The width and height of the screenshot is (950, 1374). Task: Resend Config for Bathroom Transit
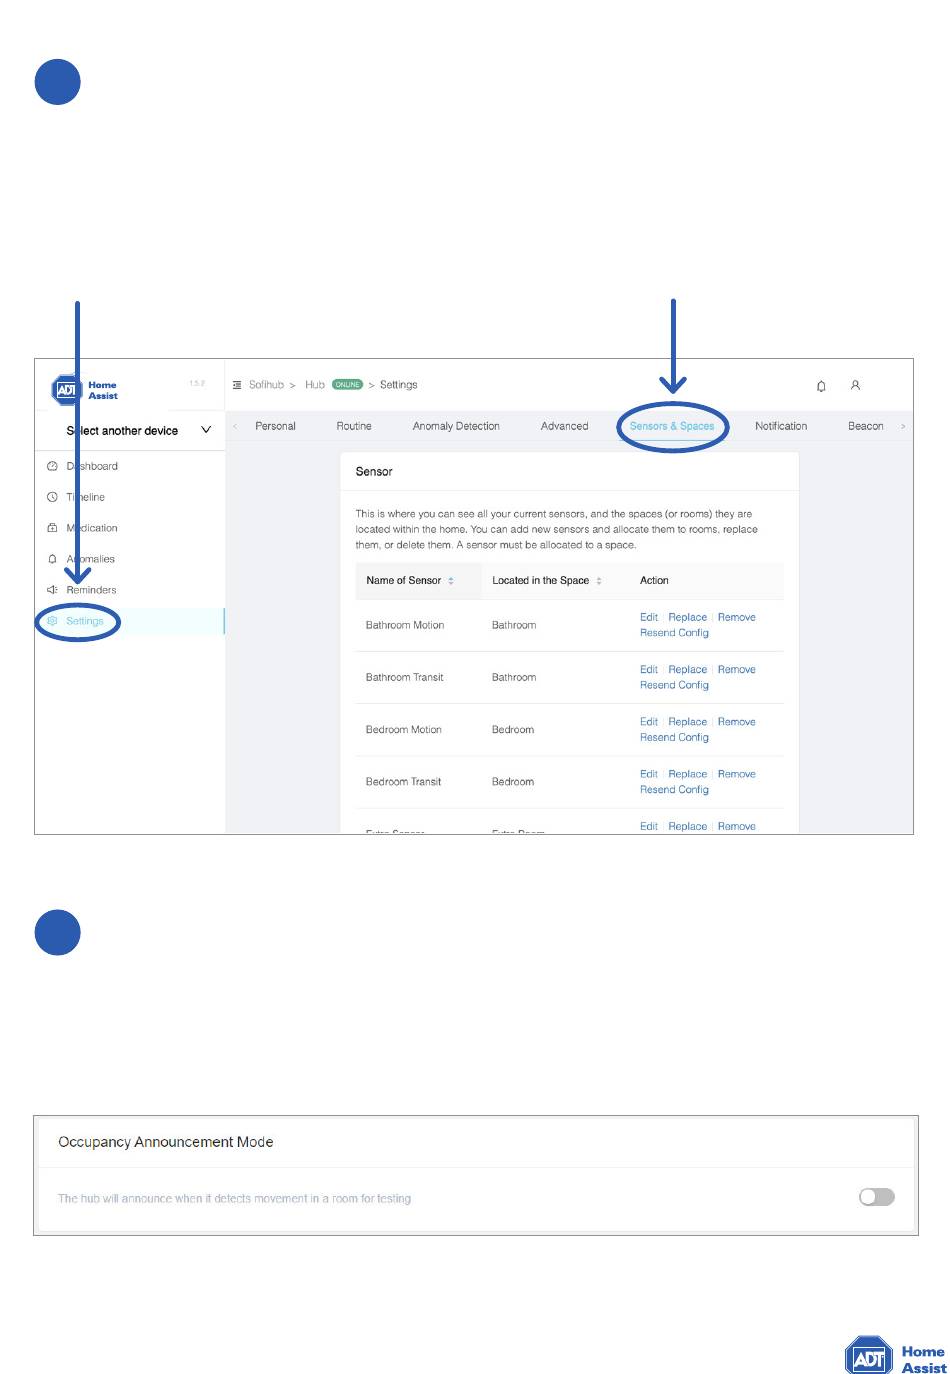[x=674, y=685]
